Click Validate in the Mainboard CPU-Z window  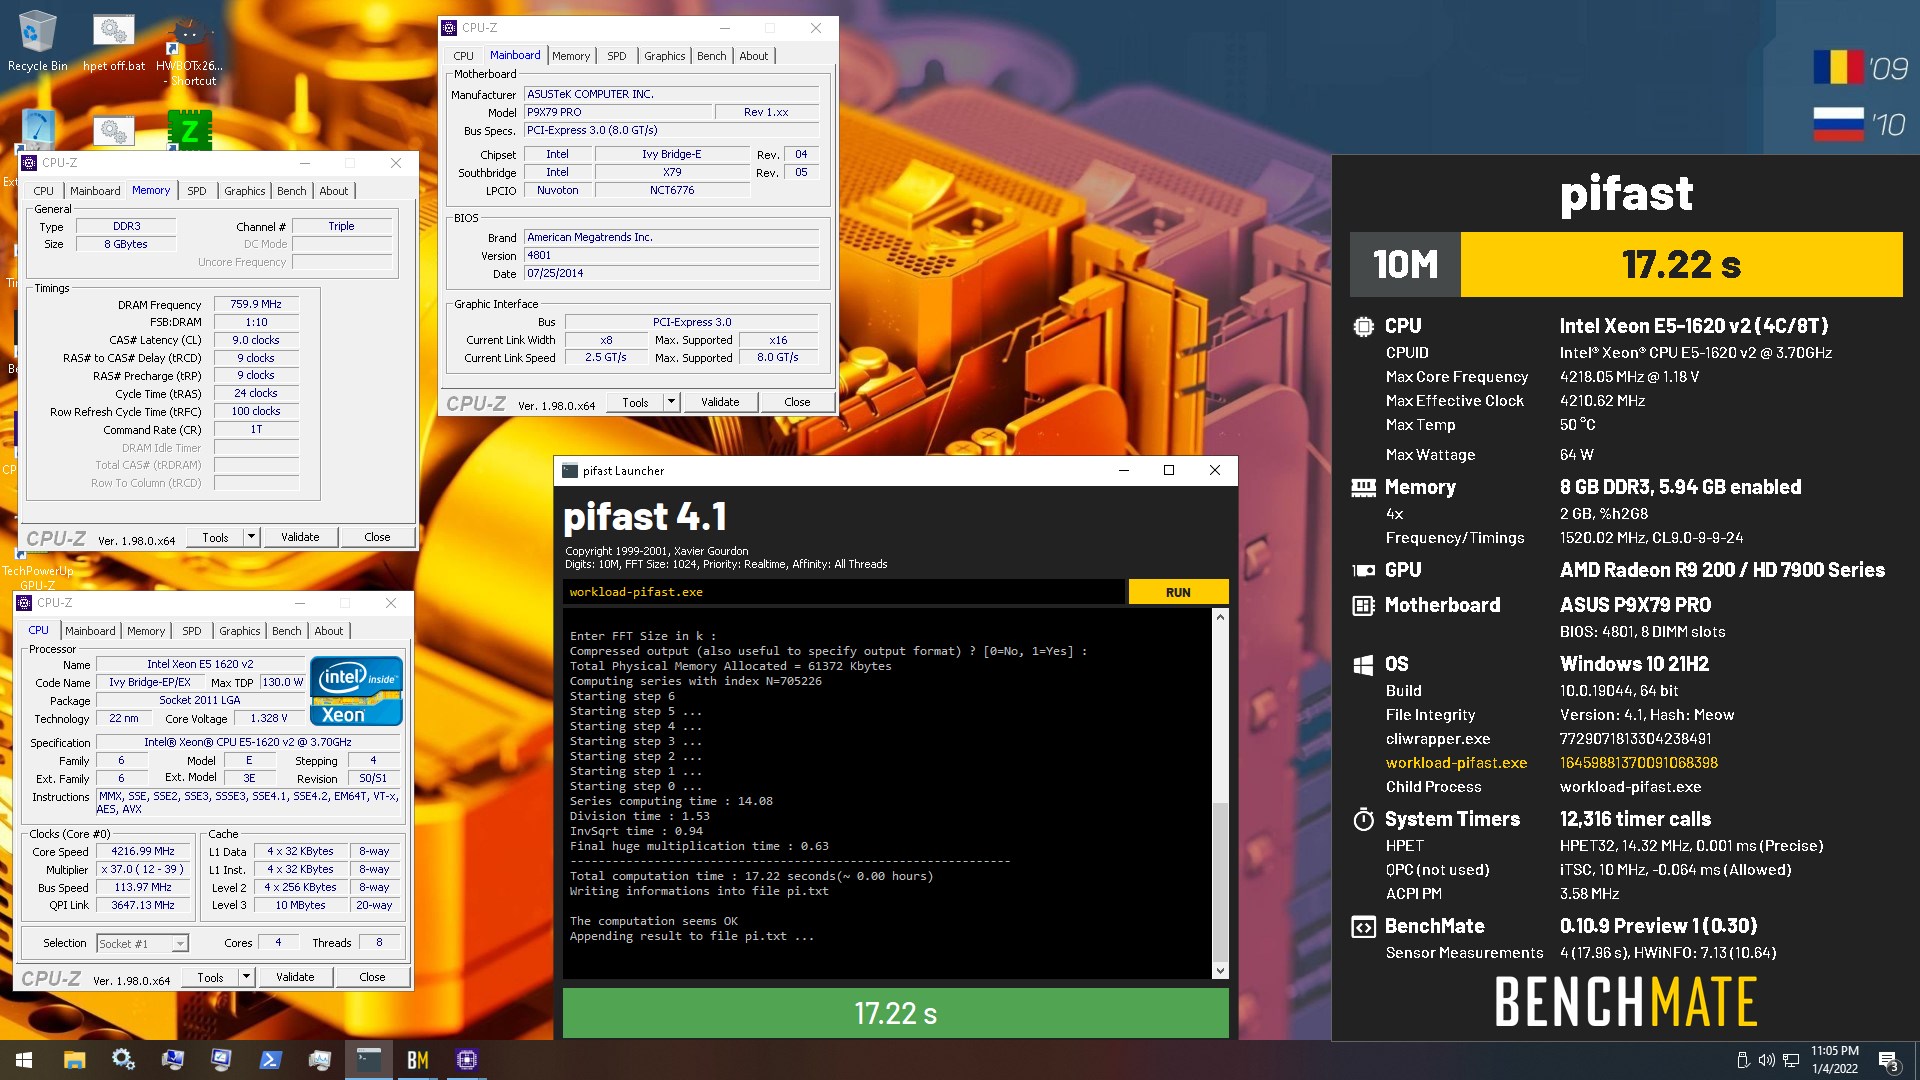pyautogui.click(x=720, y=402)
